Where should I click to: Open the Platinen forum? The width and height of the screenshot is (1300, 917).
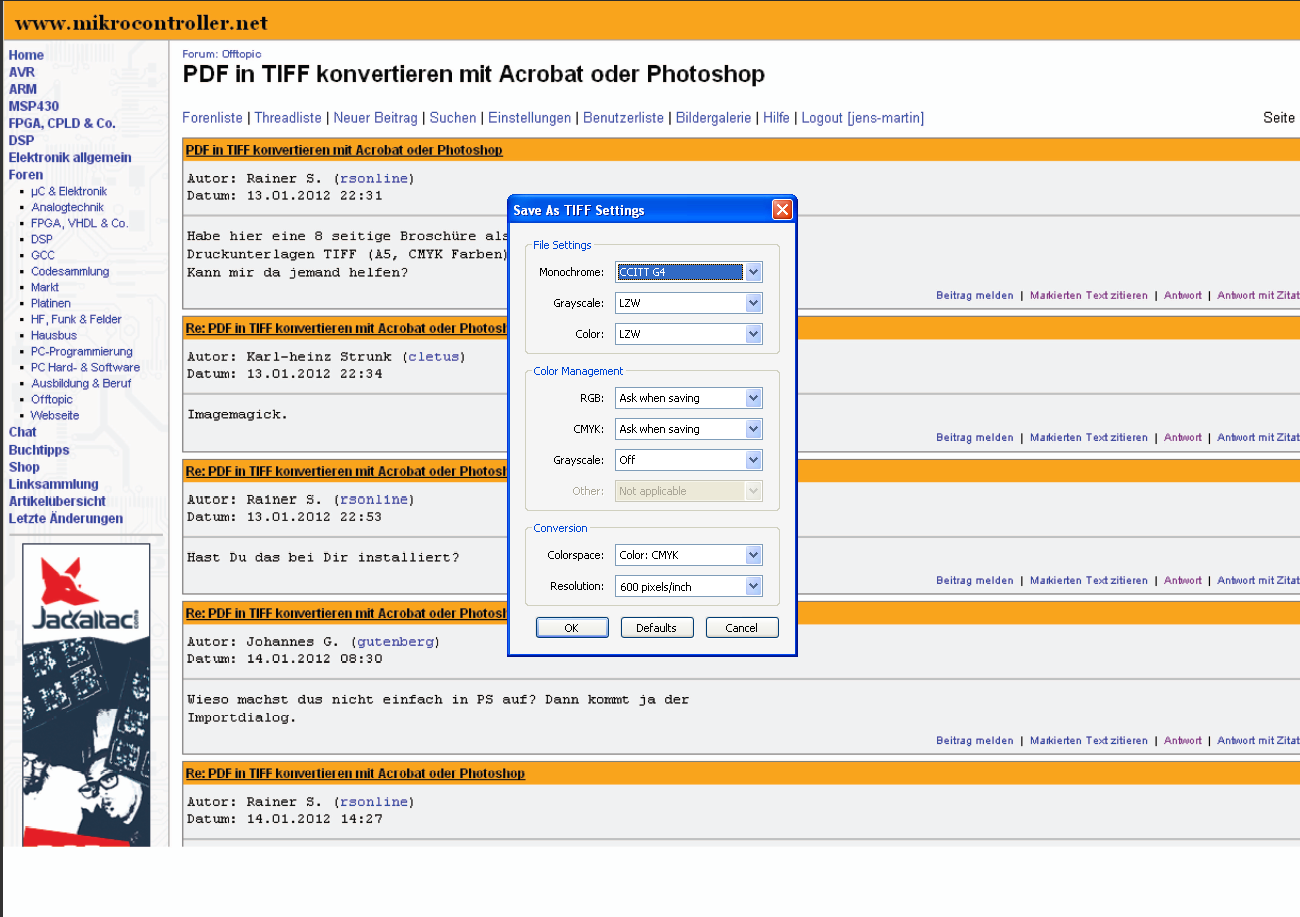(51, 303)
